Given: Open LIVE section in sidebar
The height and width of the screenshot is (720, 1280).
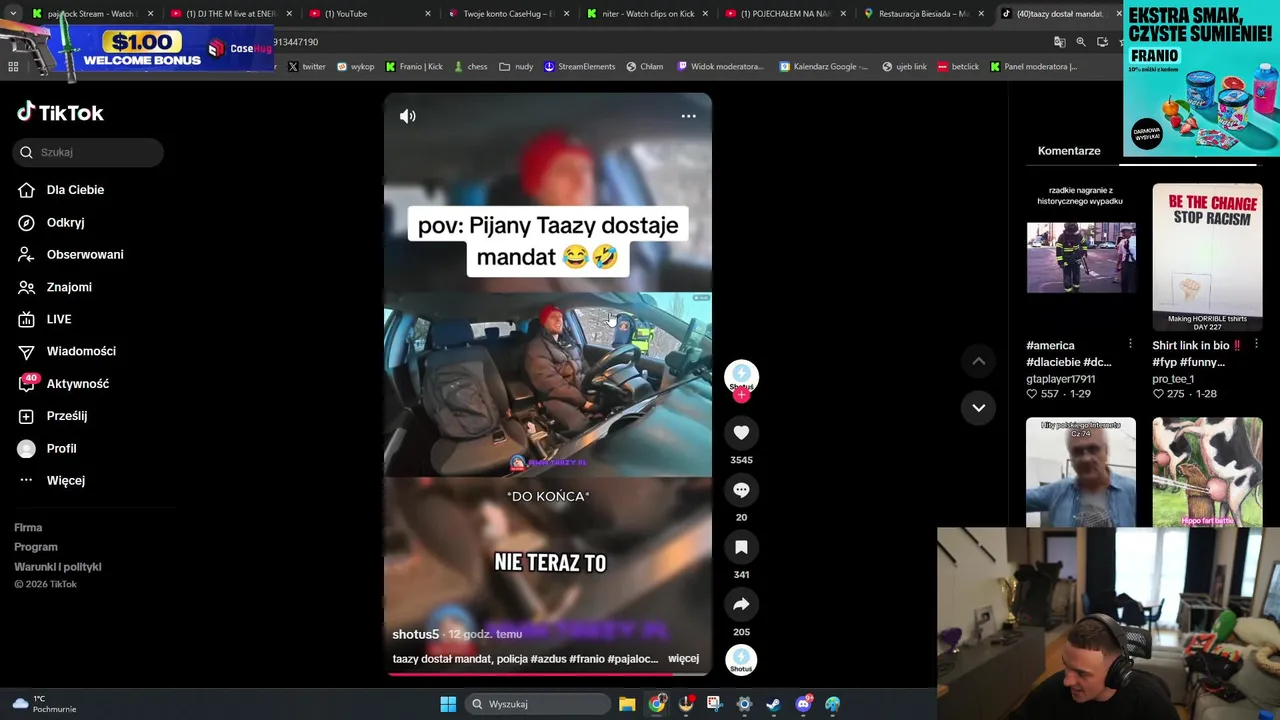Looking at the screenshot, I should (x=59, y=319).
